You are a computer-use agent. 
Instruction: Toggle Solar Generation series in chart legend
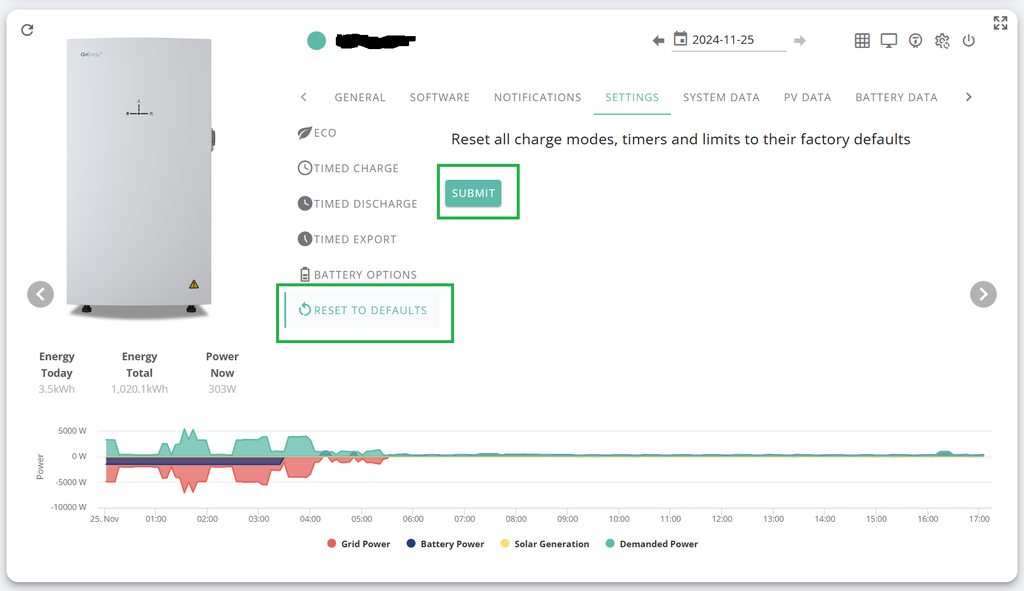coord(546,544)
